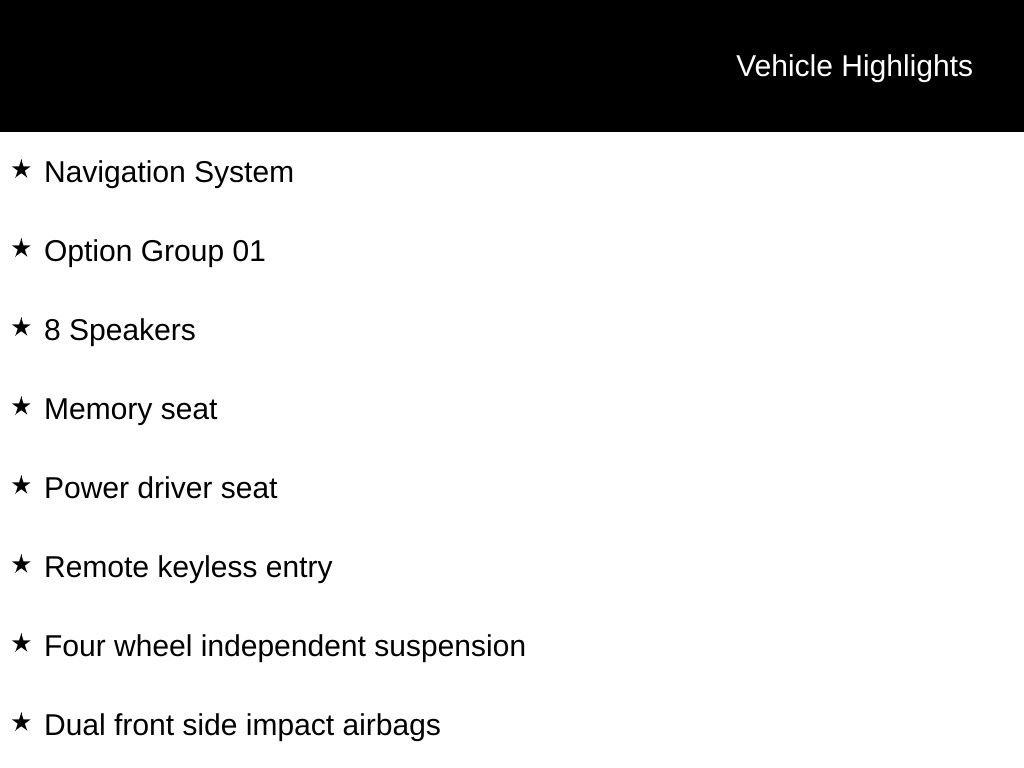
Task: Click the star beside Navigation System
Action: pyautogui.click(x=21, y=170)
